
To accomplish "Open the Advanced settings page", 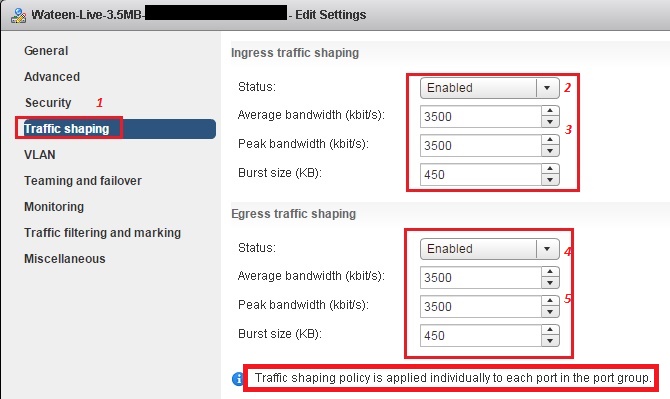I will [52, 77].
